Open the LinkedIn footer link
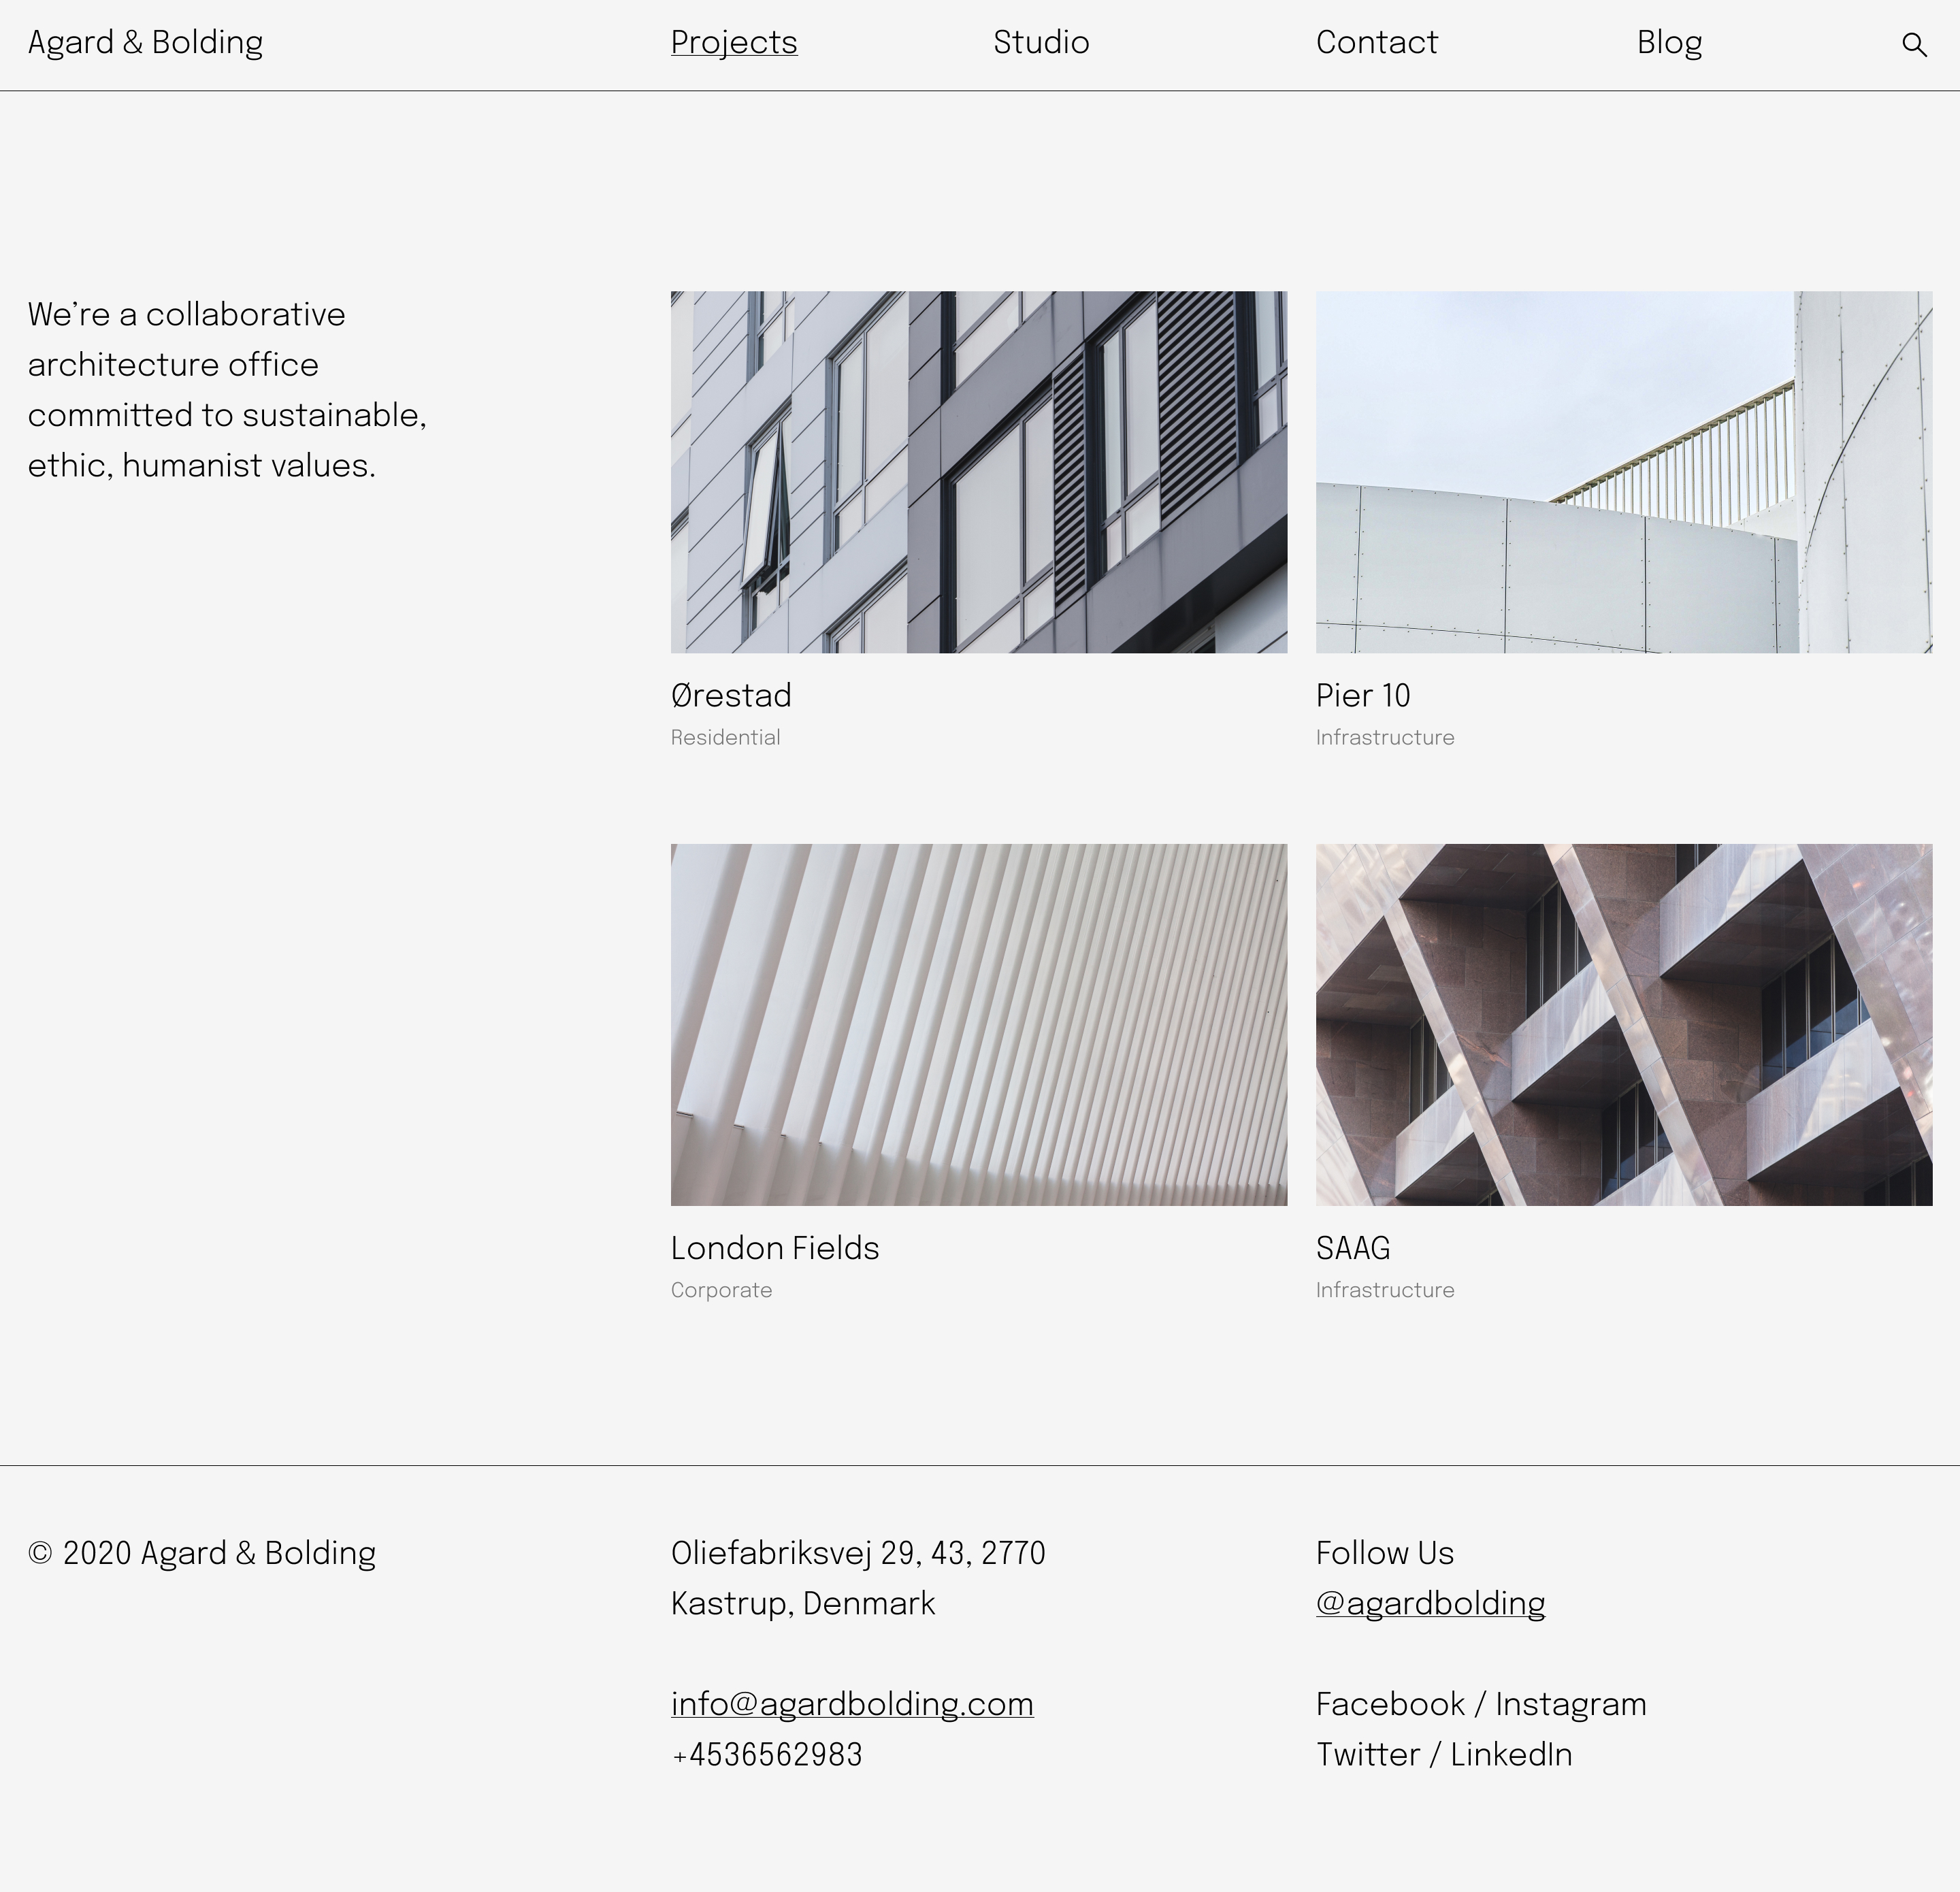The height and width of the screenshot is (1892, 1960). coord(1510,1754)
